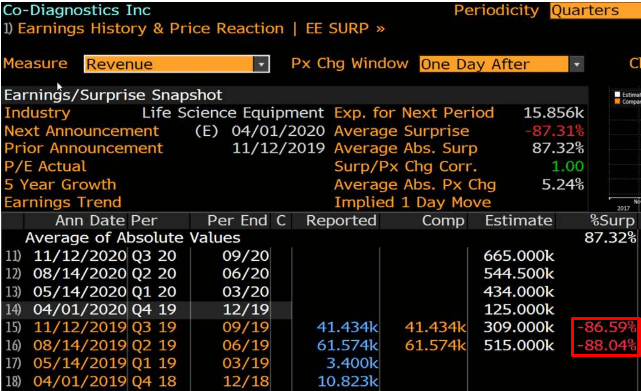Click the -86.59% surprise value
Viewport: 641px width, 391px height.
point(607,327)
